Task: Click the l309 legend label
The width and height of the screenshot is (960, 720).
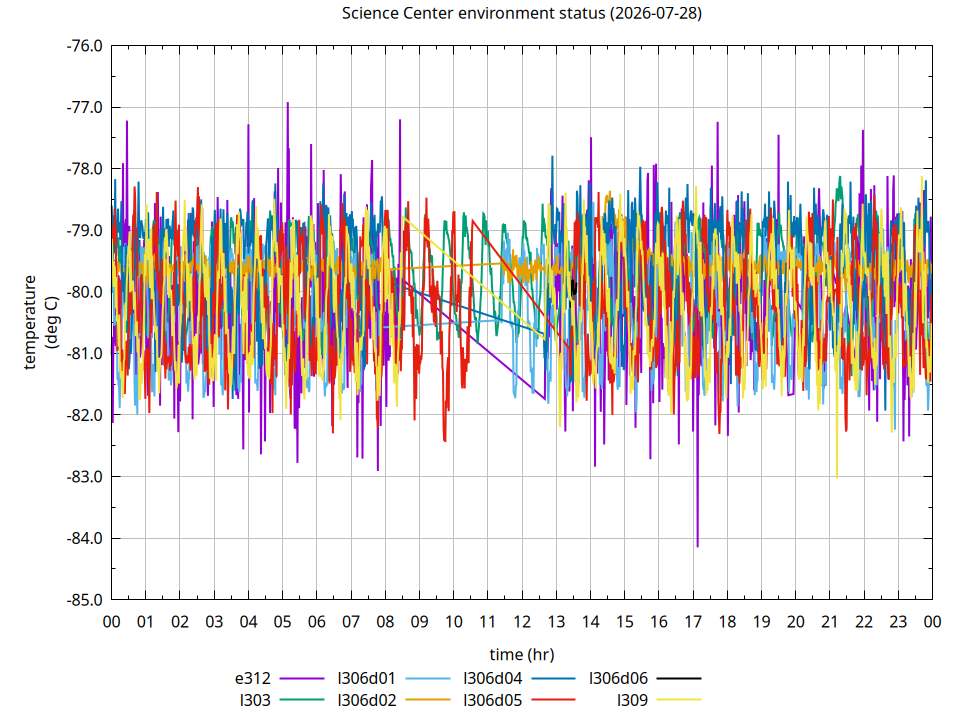Action: tap(632, 700)
